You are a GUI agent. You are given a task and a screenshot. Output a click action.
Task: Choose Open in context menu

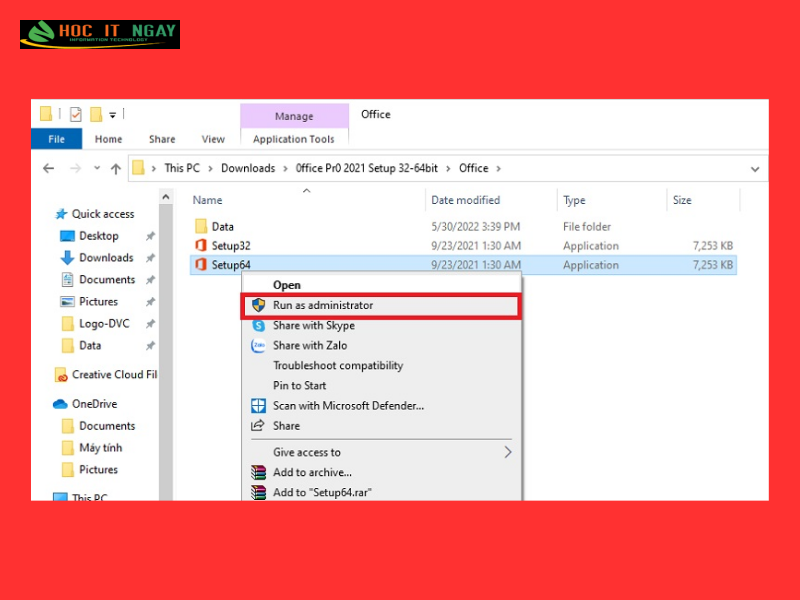pyautogui.click(x=382, y=285)
